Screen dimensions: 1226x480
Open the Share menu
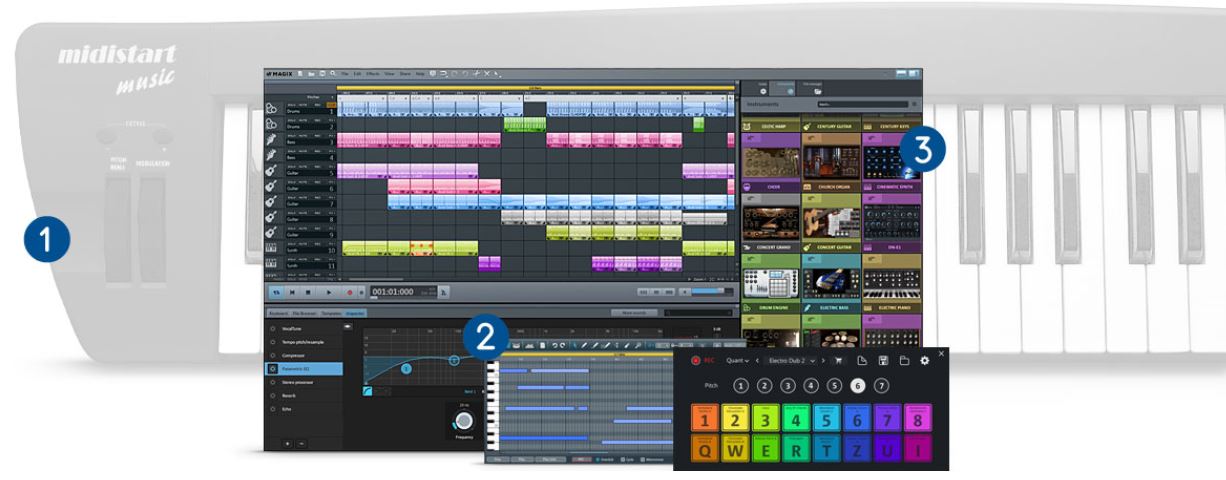pyautogui.click(x=405, y=74)
